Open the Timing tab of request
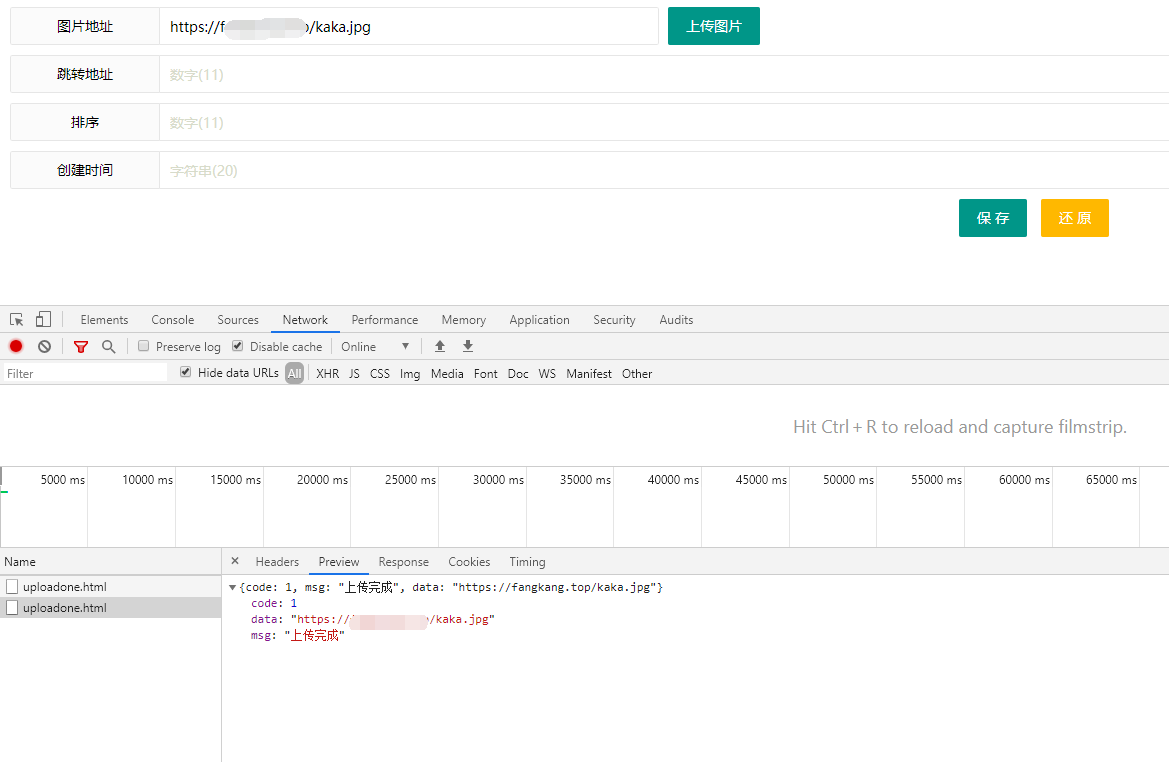This screenshot has width=1169, height=762. [527, 562]
